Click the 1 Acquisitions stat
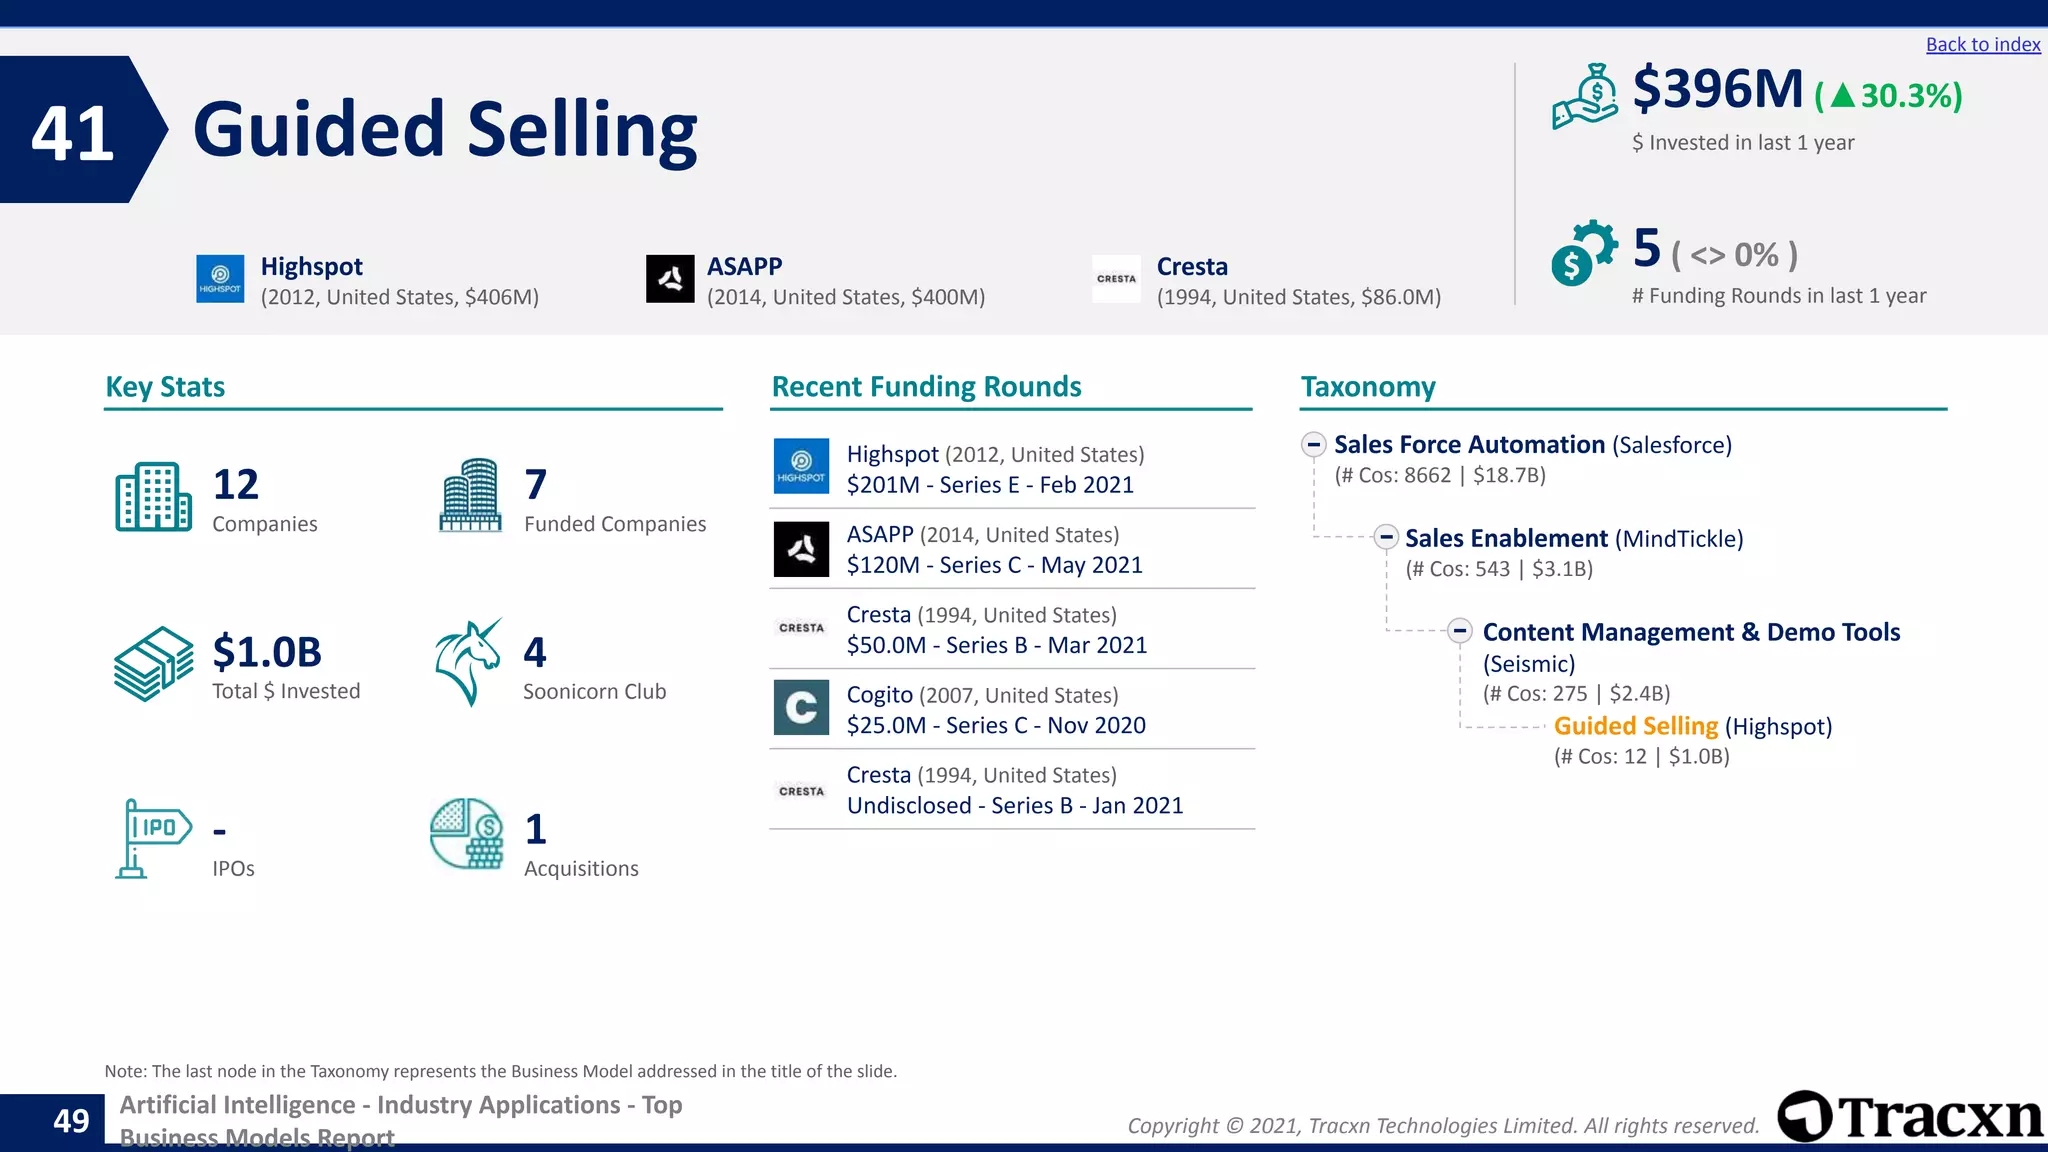Screen dimensions: 2048x1152 tap(580, 843)
